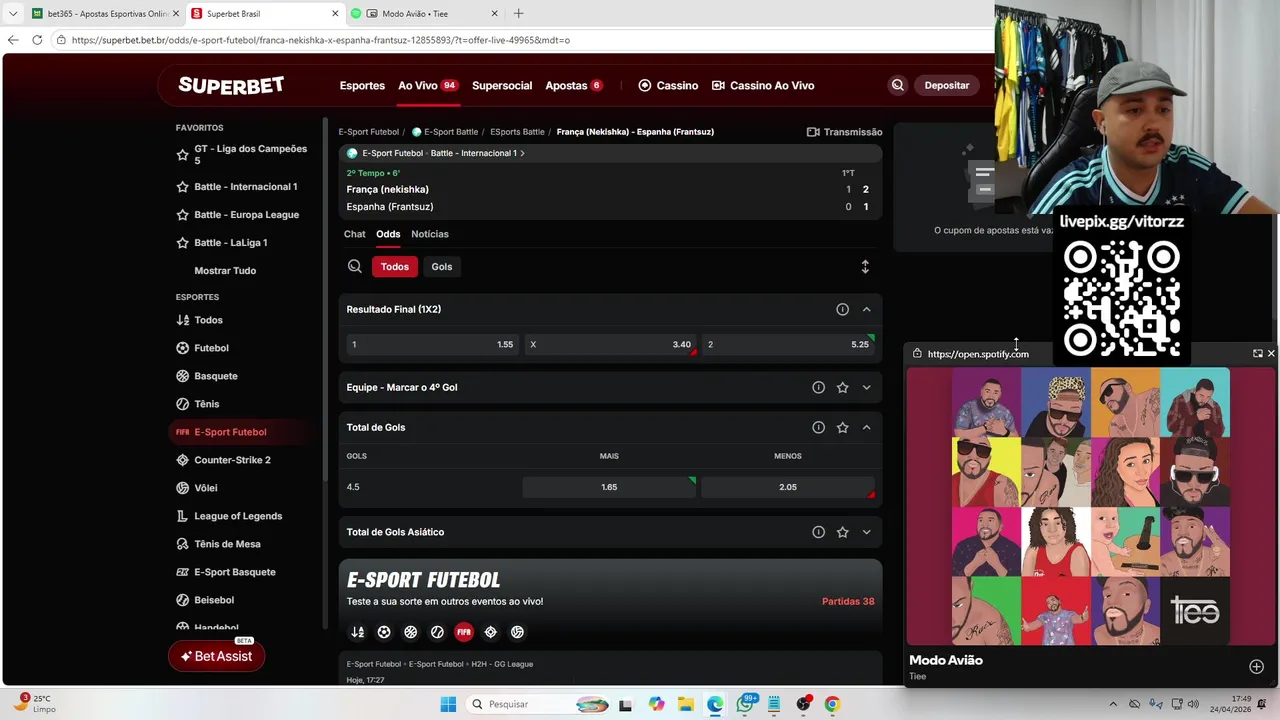Favorite the Total de Gols market star
Screen dimensions: 1280x720
(842, 427)
